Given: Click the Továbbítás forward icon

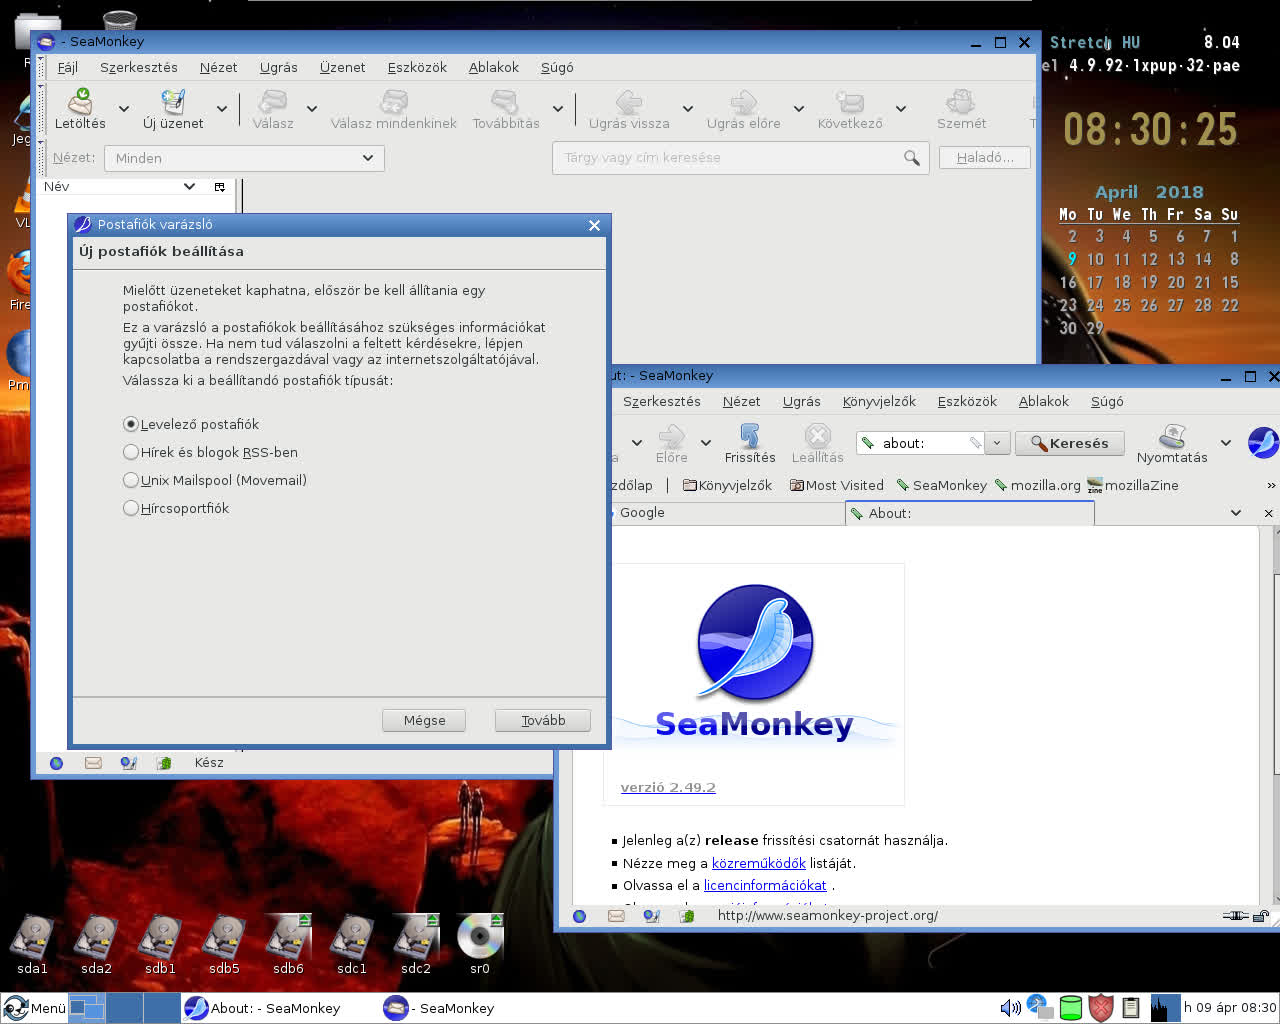Looking at the screenshot, I should point(505,101).
